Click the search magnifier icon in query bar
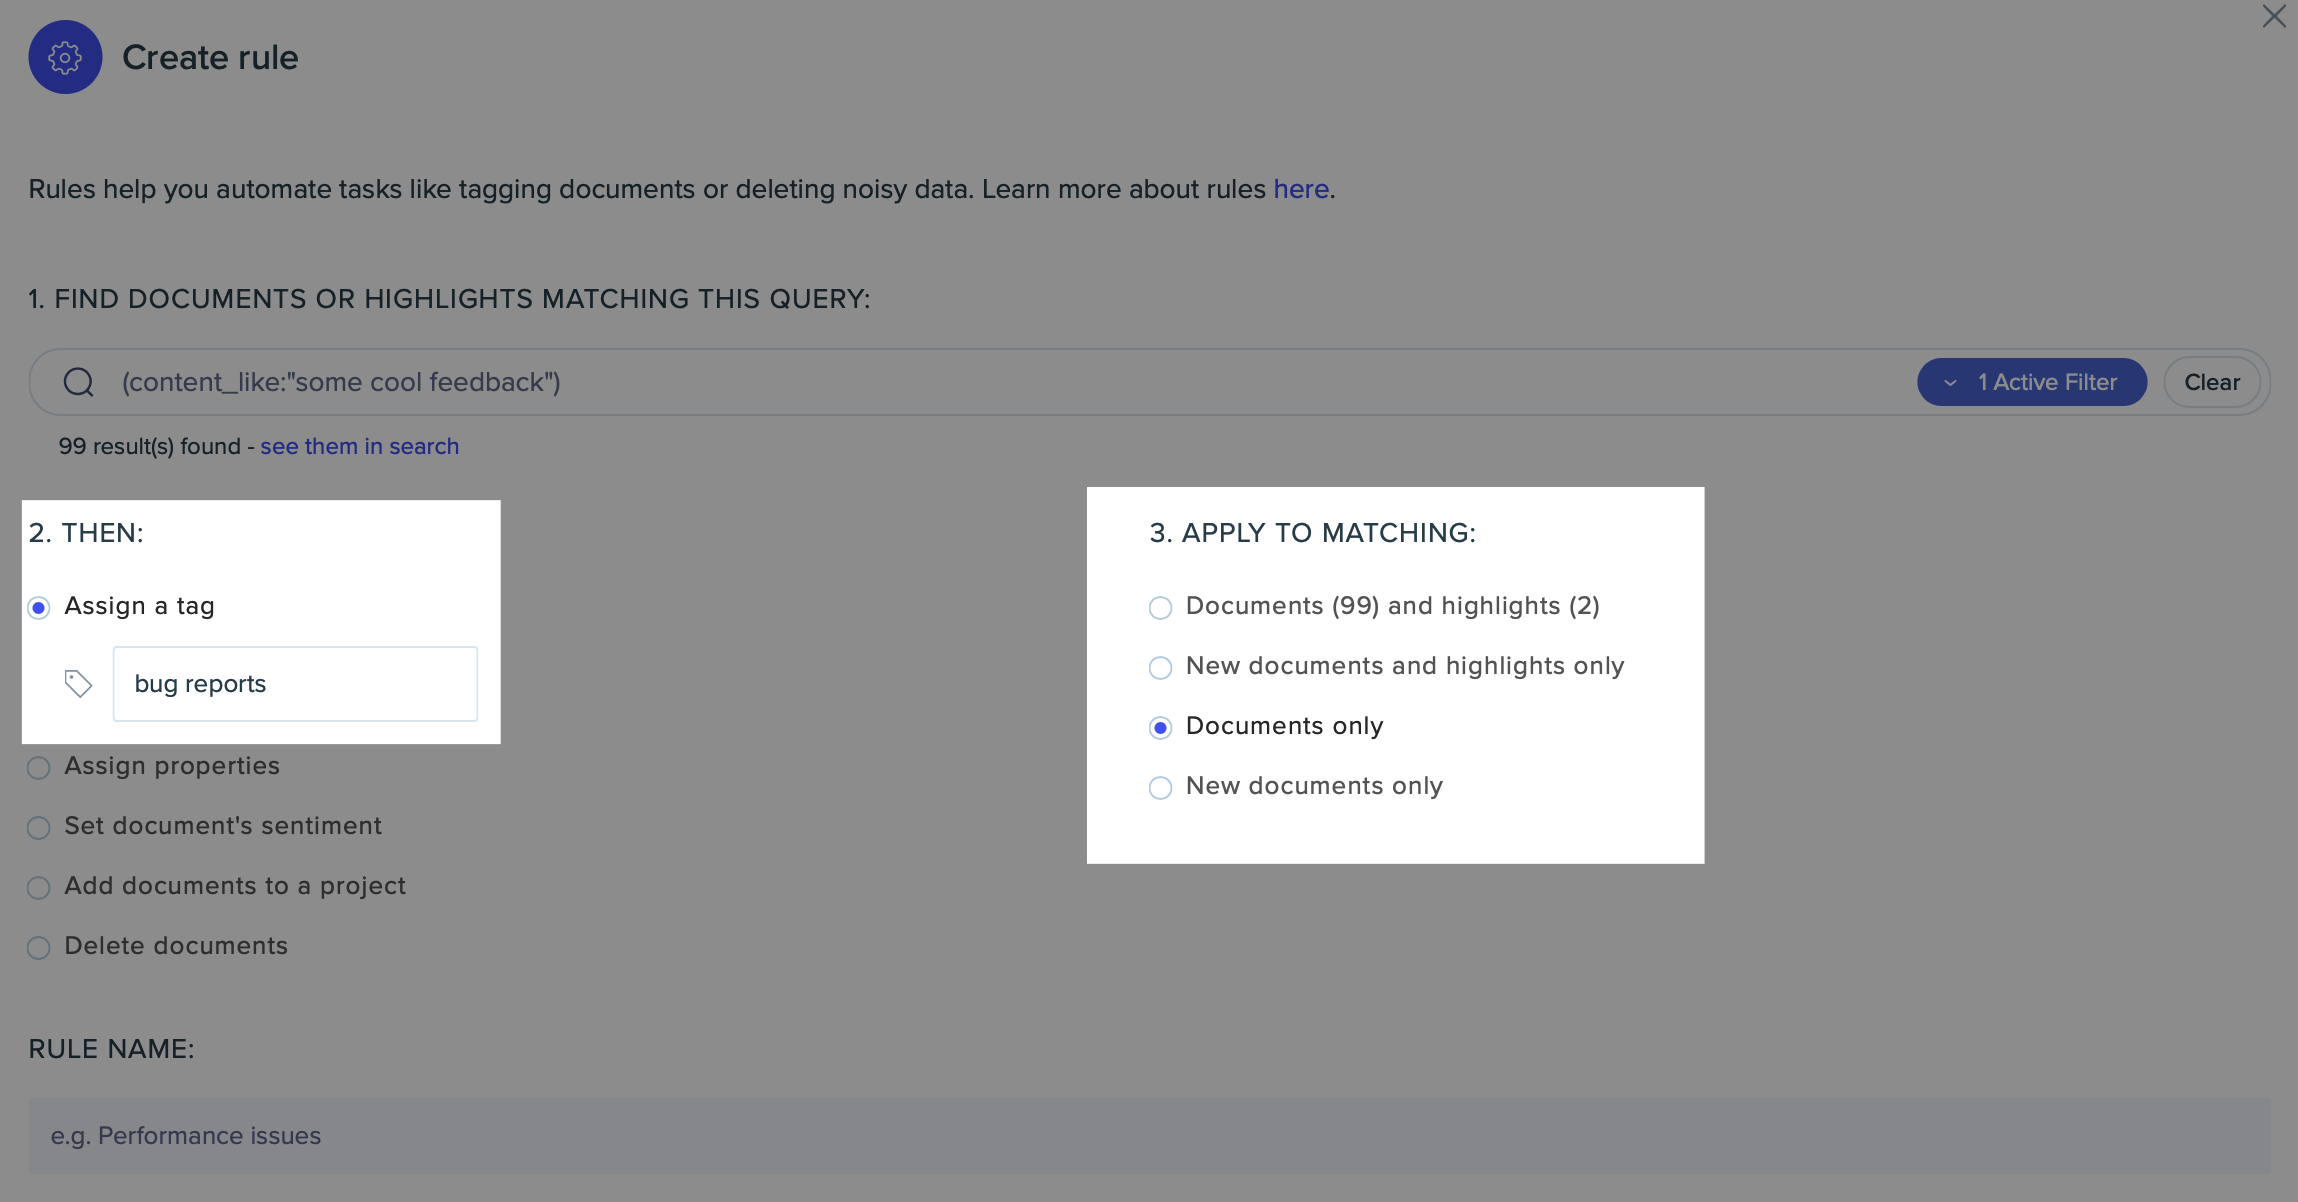Screen dimensions: 2298x1202 tap(79, 382)
